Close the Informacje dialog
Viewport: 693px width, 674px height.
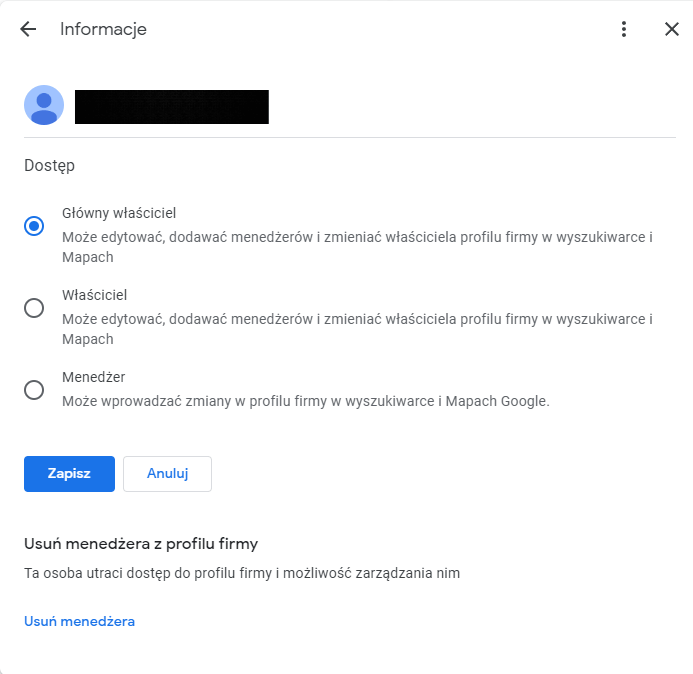(672, 29)
